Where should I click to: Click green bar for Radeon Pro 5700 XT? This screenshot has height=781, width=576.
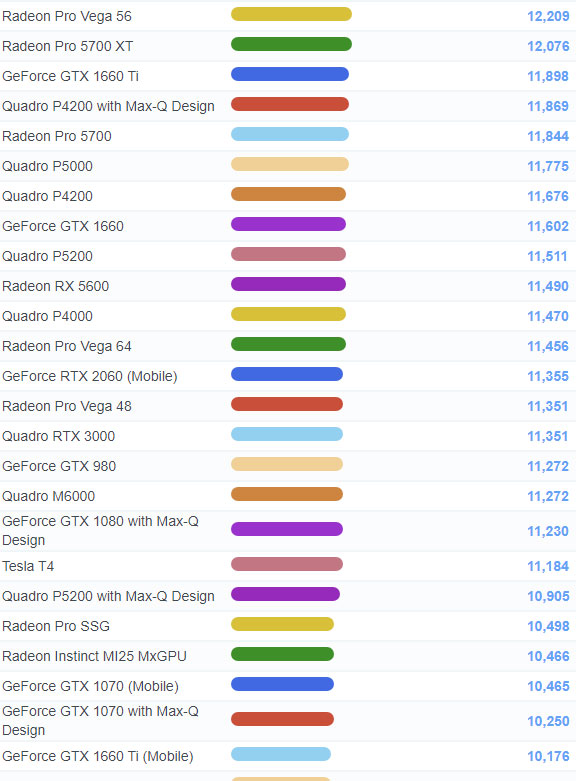pos(291,44)
